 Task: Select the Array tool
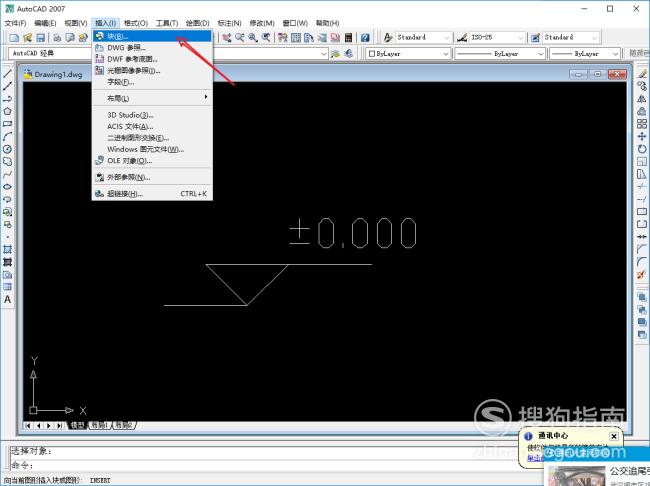click(642, 124)
